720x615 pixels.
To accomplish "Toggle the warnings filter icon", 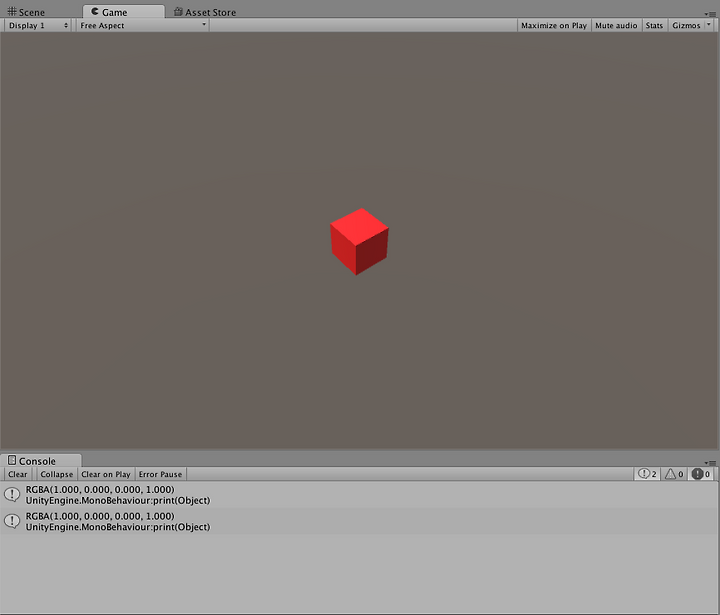I will [x=674, y=474].
